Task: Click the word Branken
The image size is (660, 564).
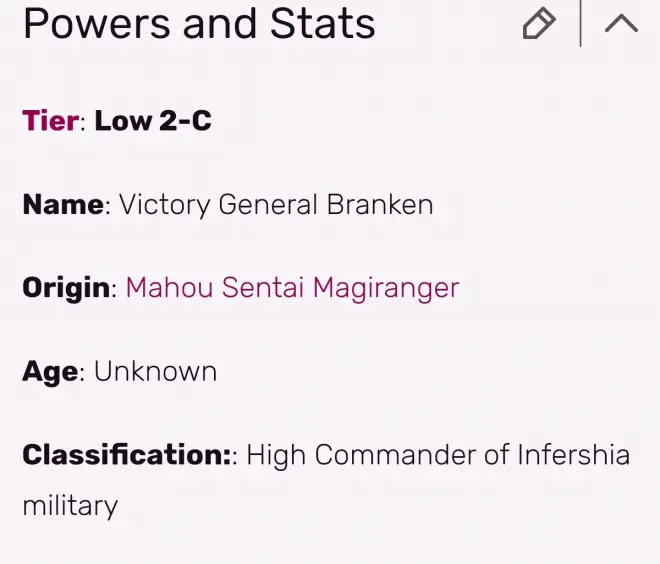Action: (380, 205)
